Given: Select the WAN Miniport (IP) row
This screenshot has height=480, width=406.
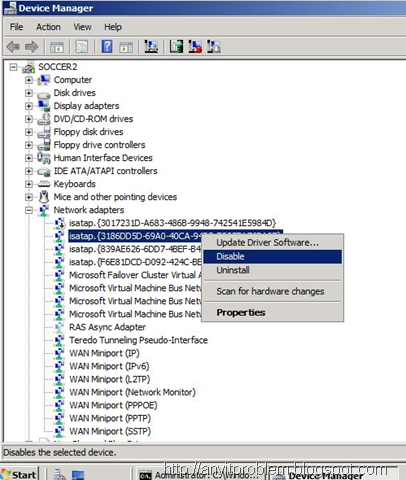Looking at the screenshot, I should click(104, 353).
